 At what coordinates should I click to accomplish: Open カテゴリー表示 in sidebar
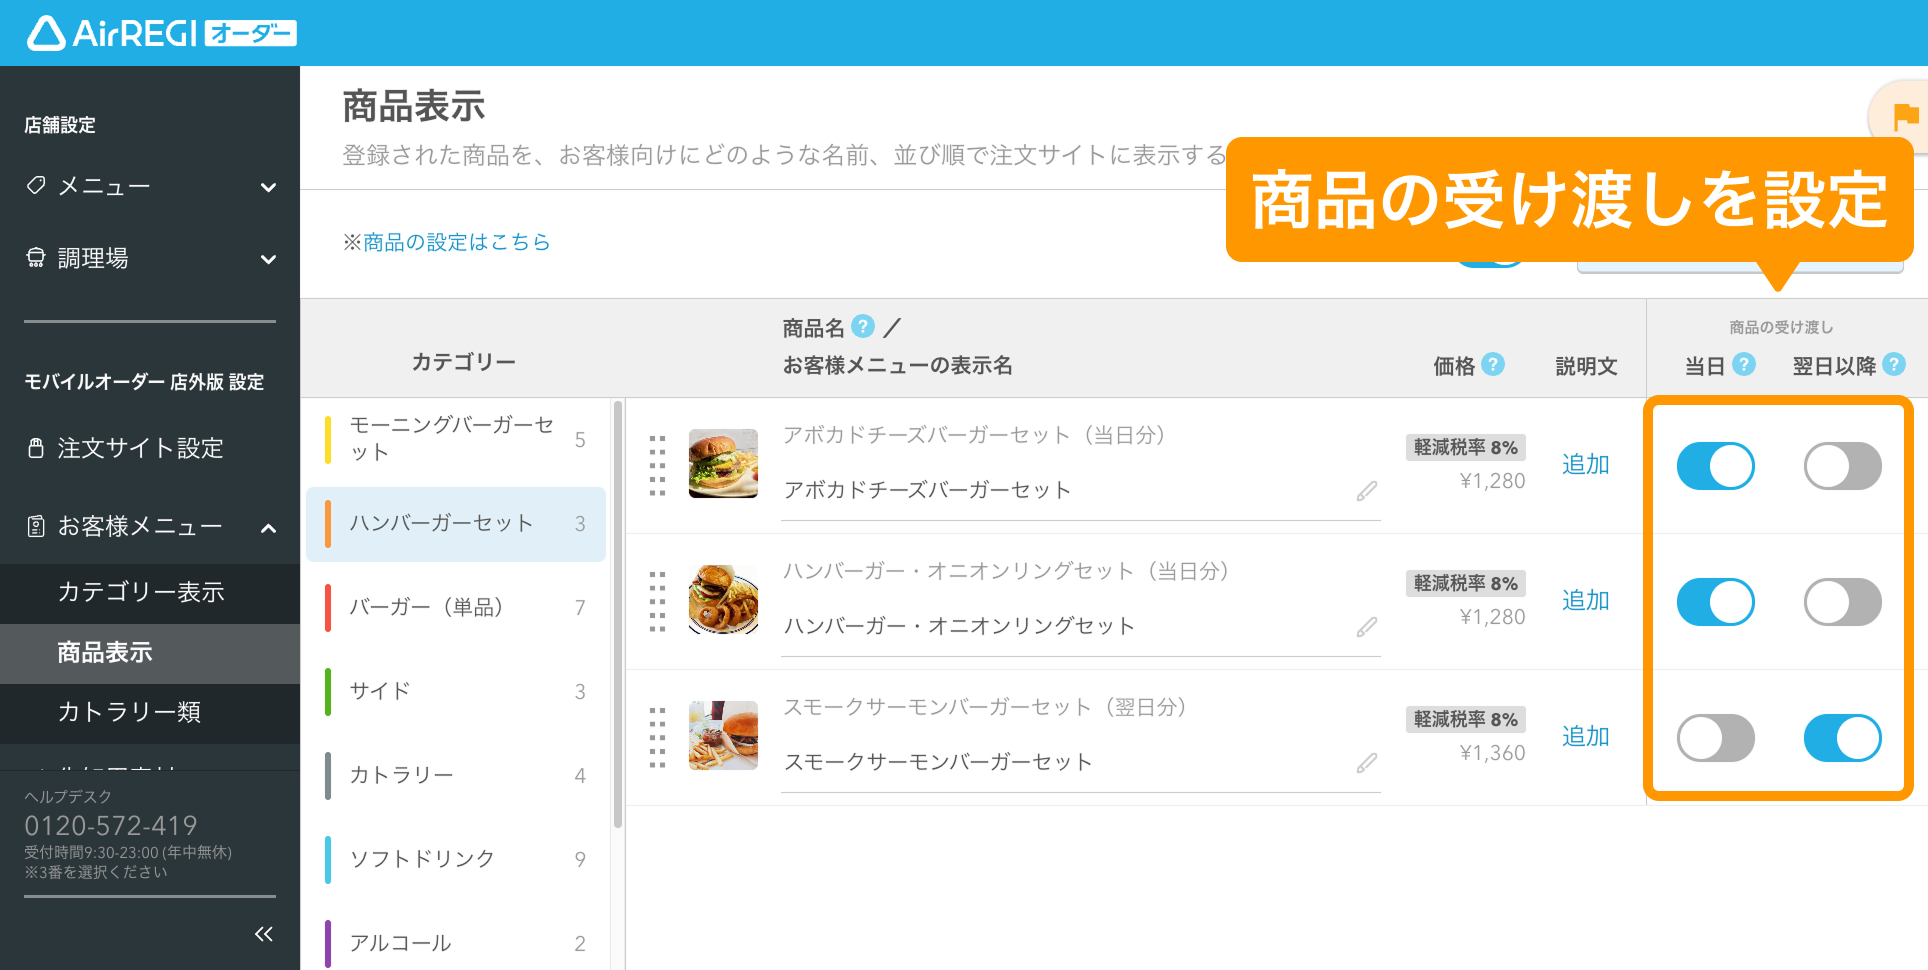point(150,592)
